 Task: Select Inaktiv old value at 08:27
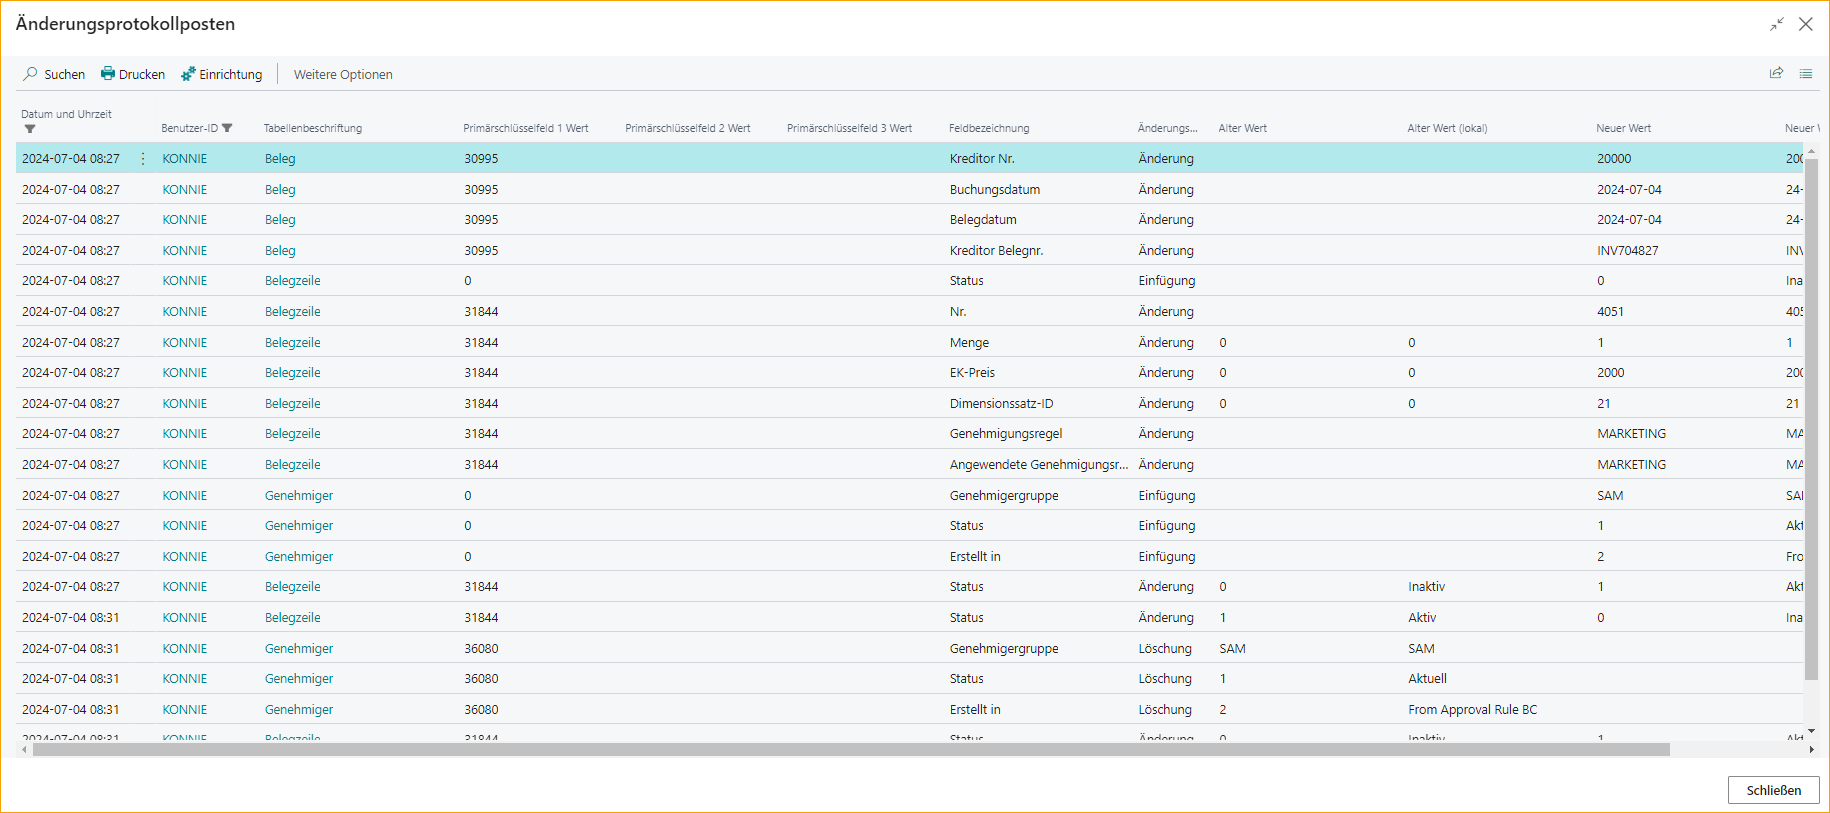click(1427, 587)
